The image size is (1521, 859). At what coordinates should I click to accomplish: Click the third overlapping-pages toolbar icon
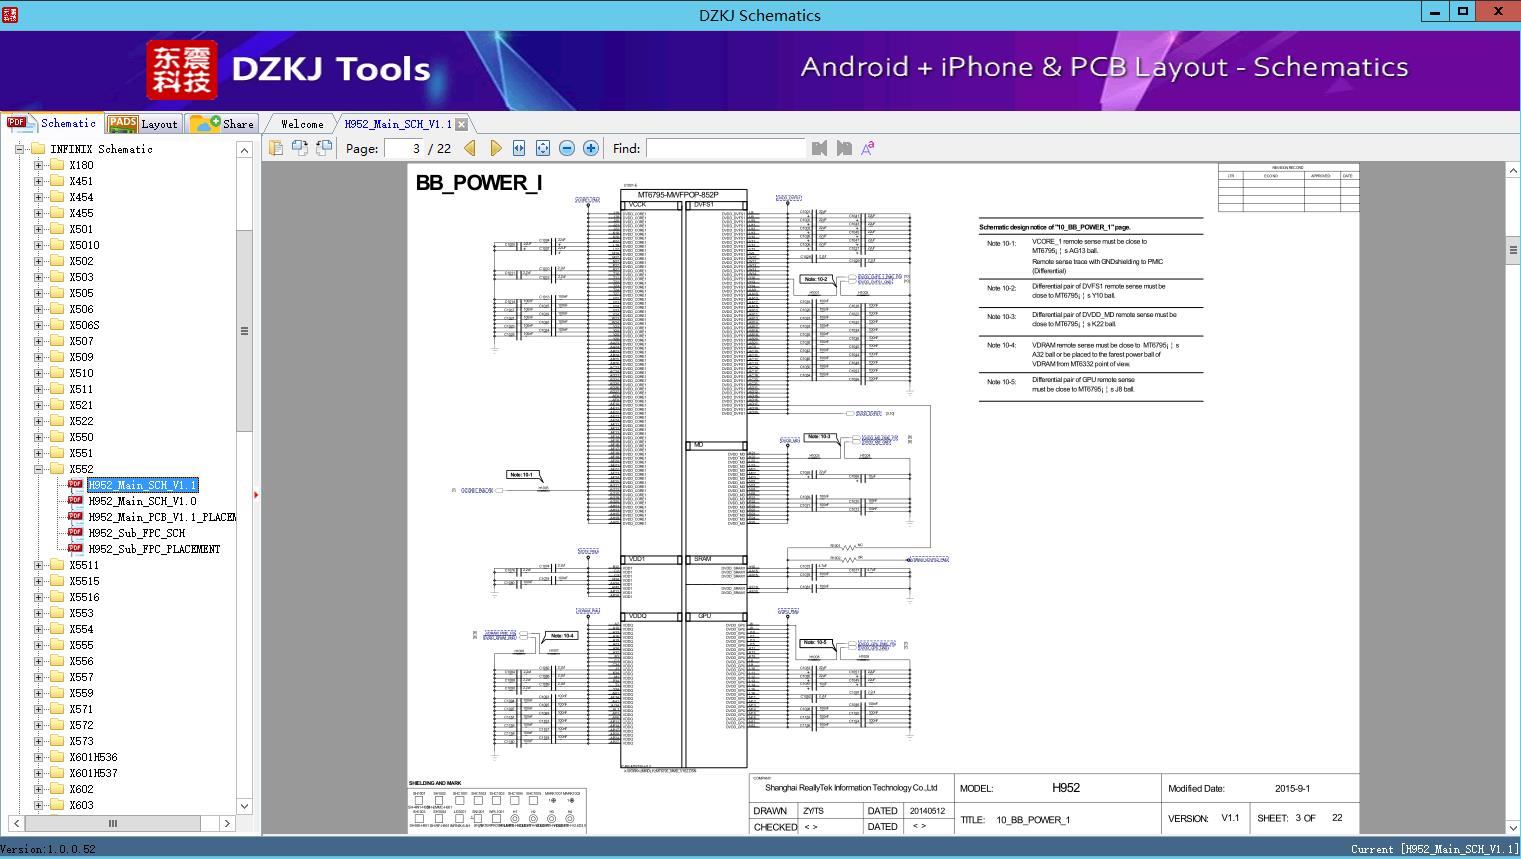coord(324,148)
